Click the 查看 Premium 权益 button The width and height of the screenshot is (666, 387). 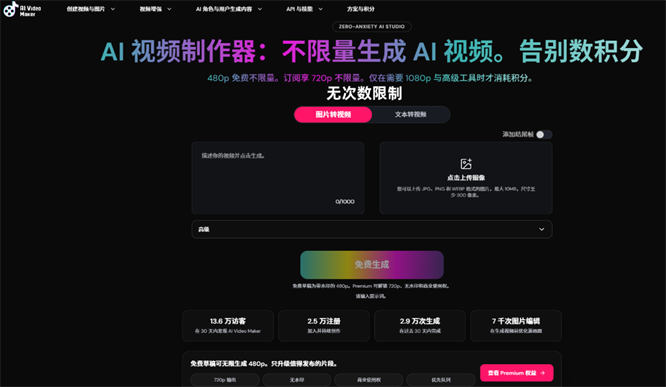pos(516,373)
